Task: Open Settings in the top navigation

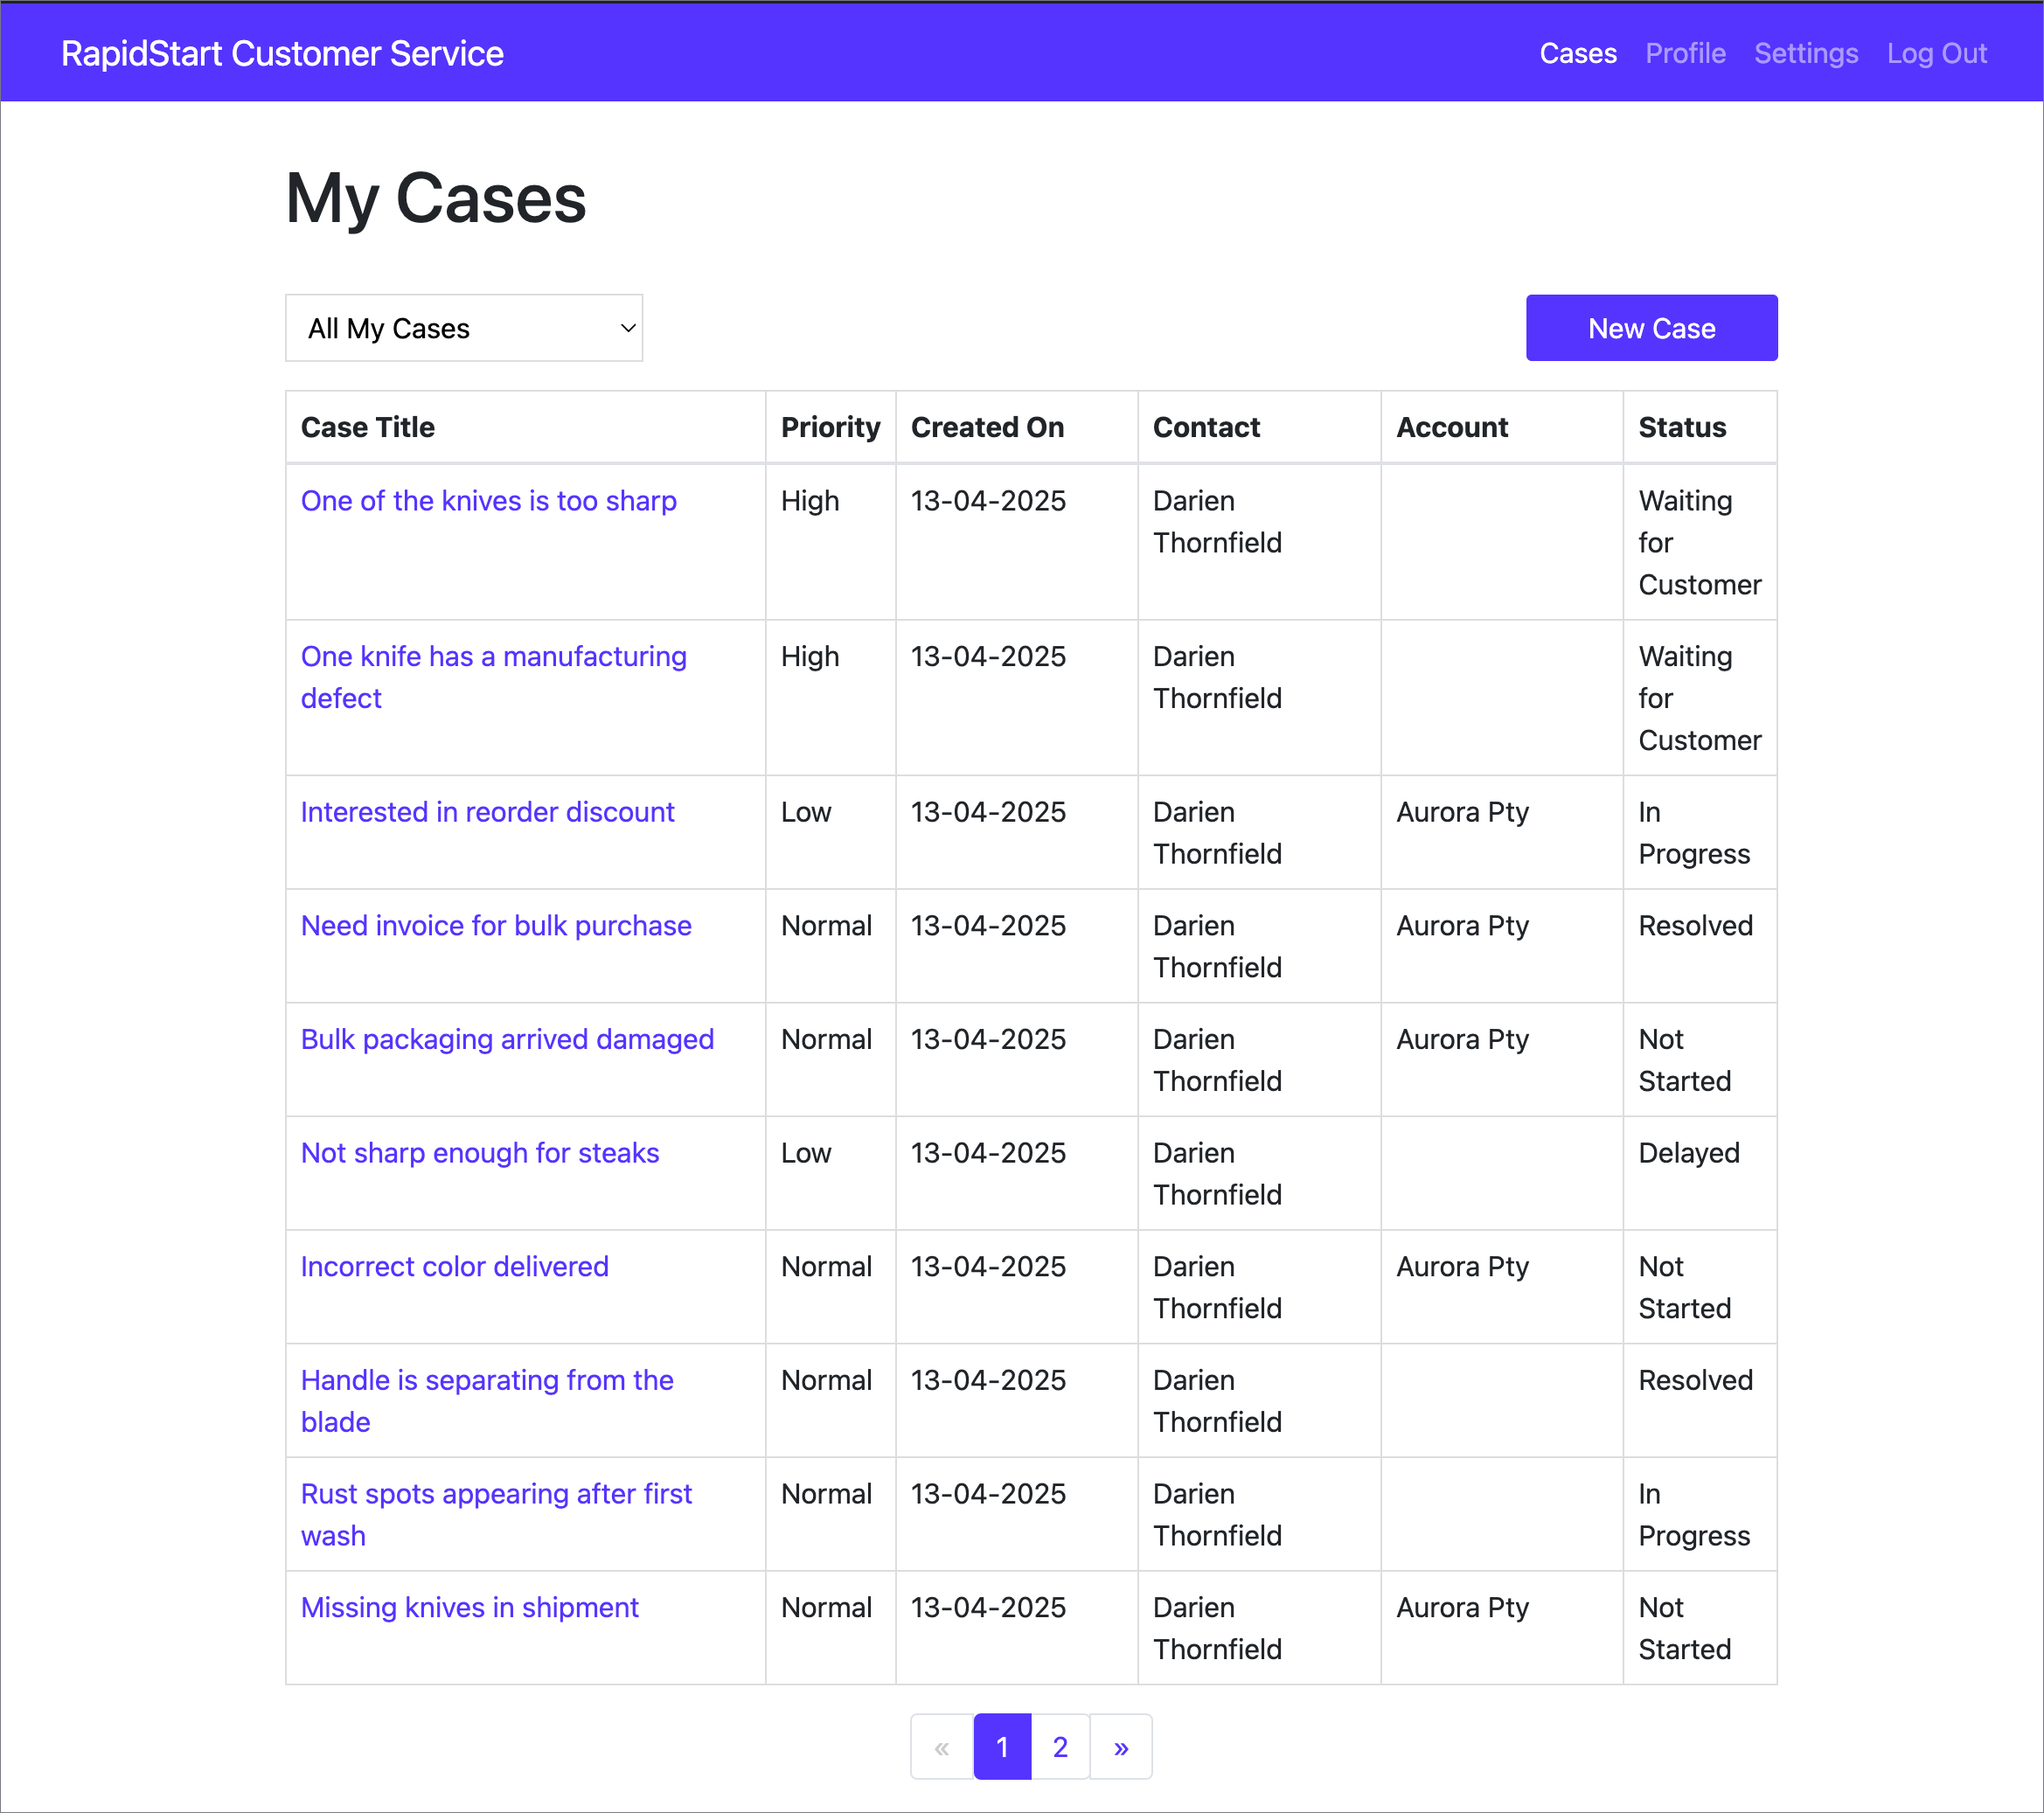Action: pyautogui.click(x=1805, y=53)
